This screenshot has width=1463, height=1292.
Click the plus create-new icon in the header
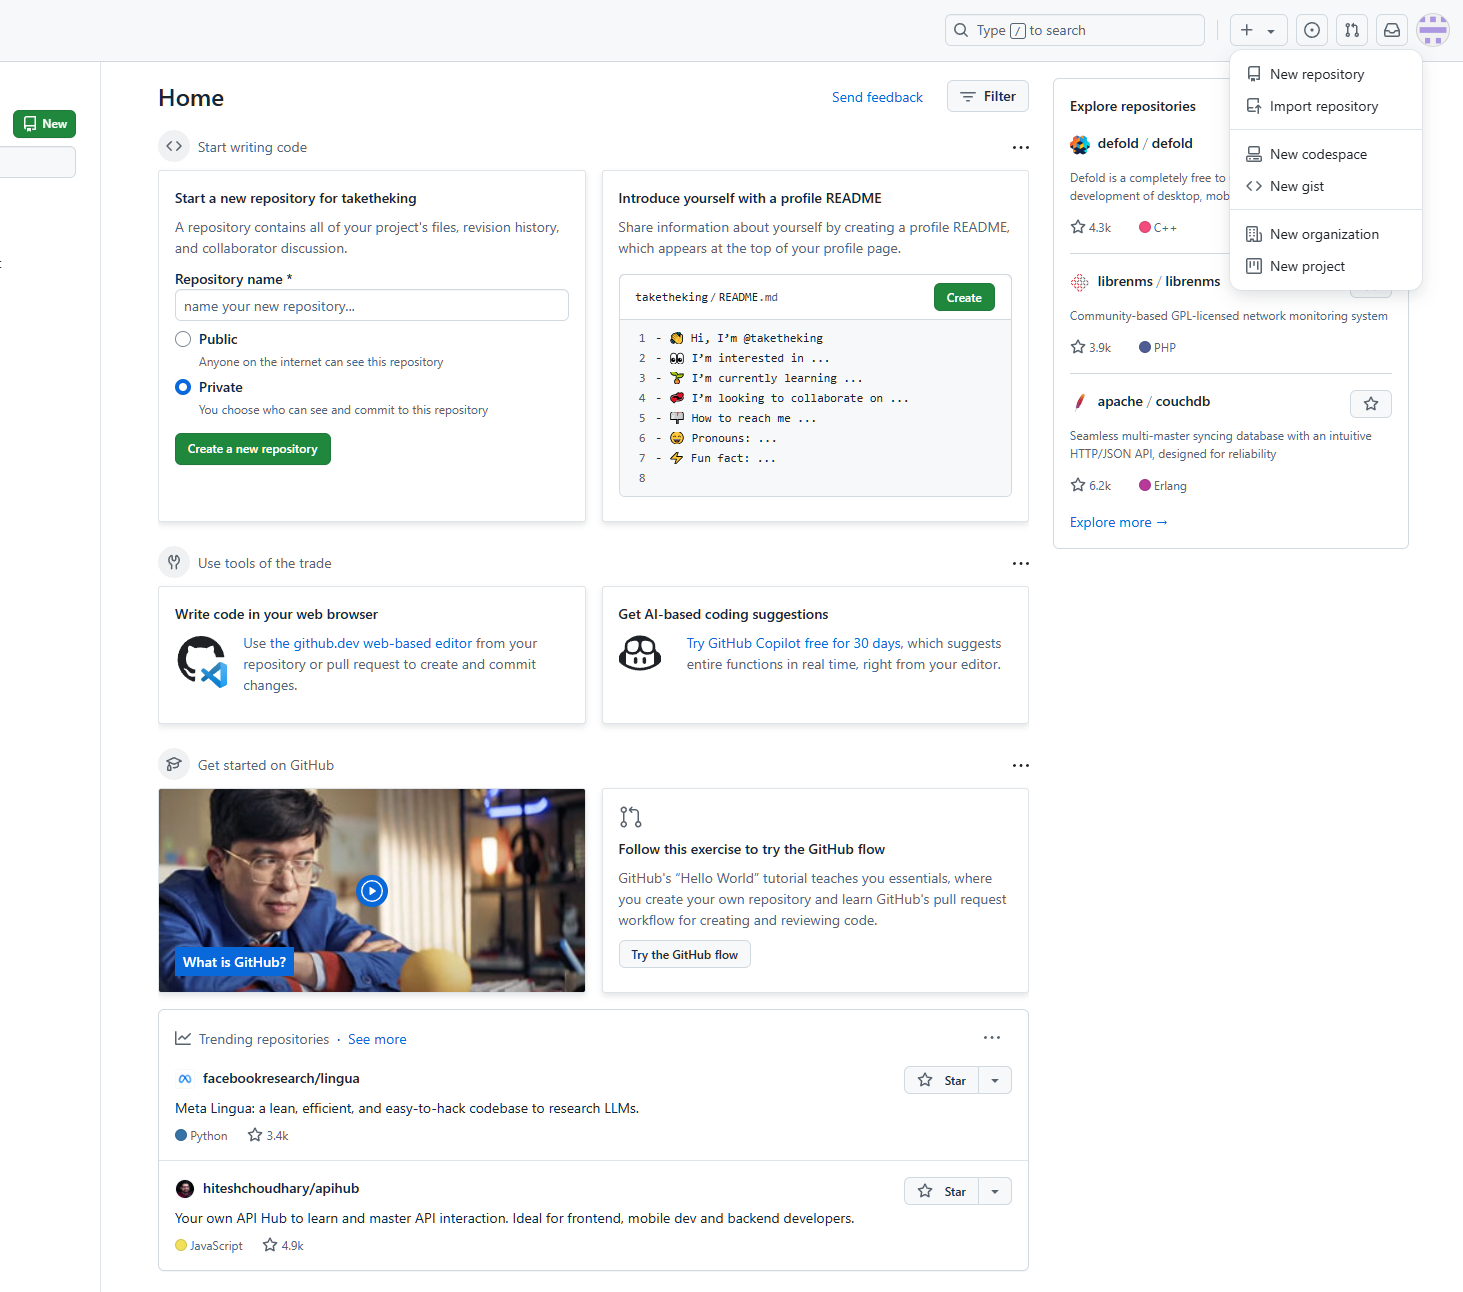(1247, 30)
